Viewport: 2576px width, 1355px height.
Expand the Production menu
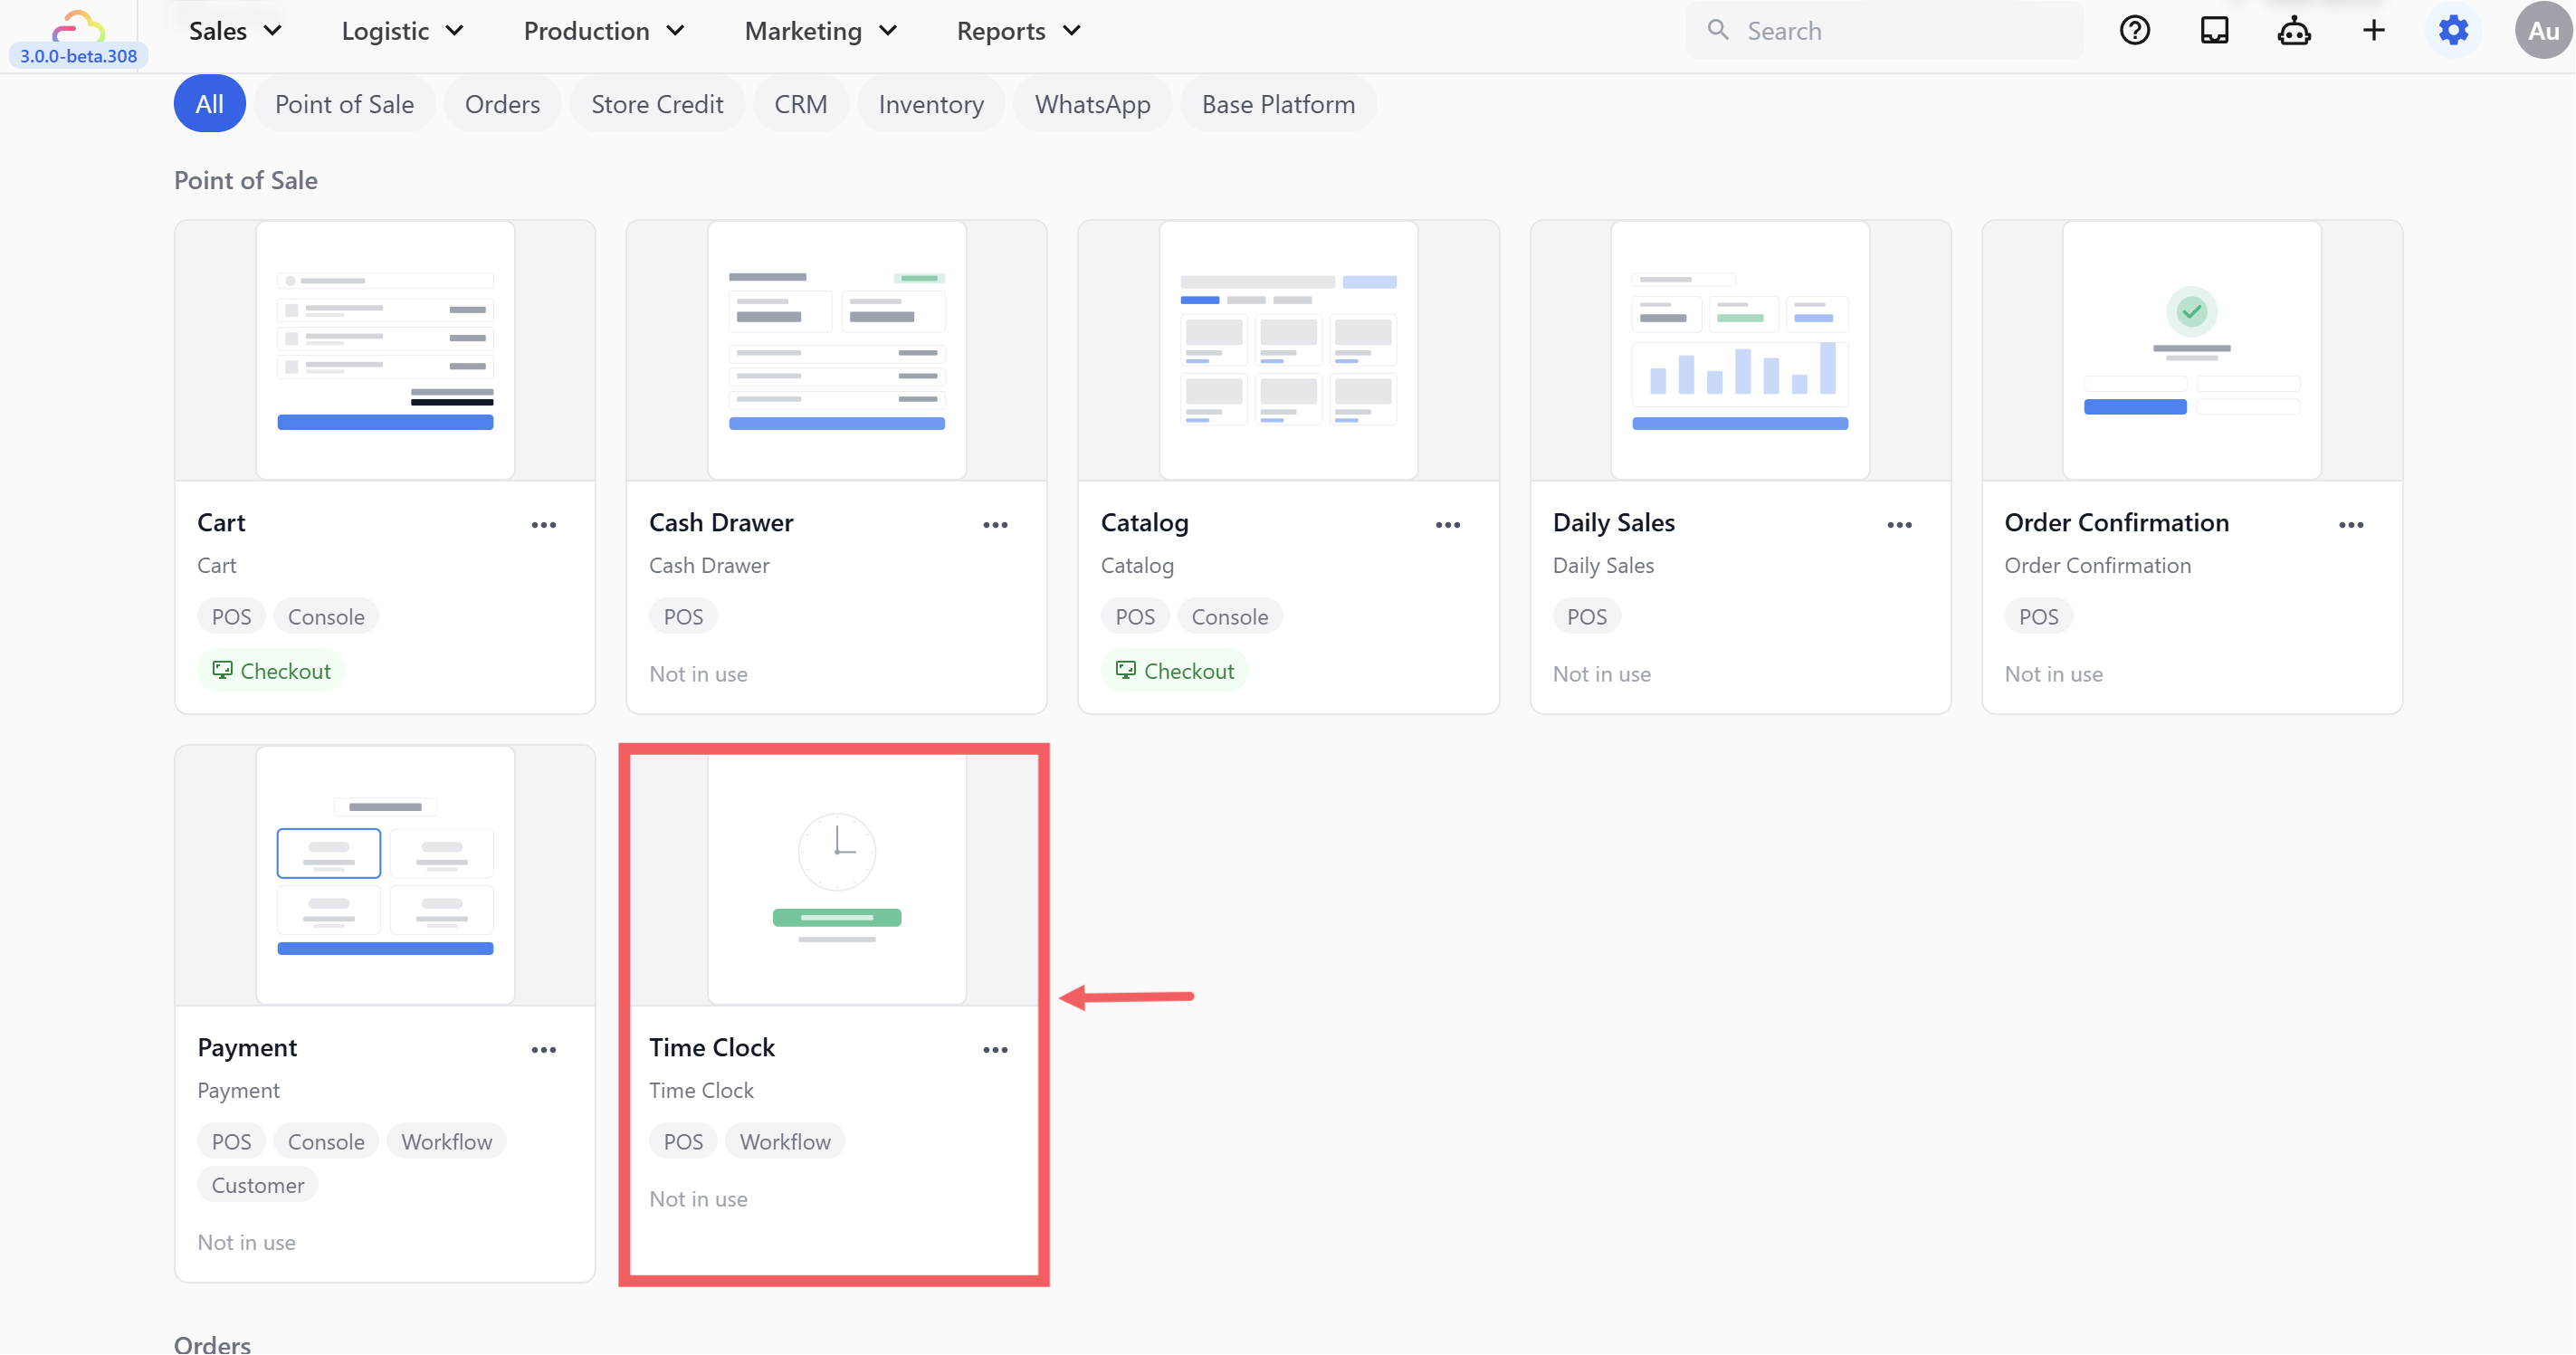pos(604,31)
